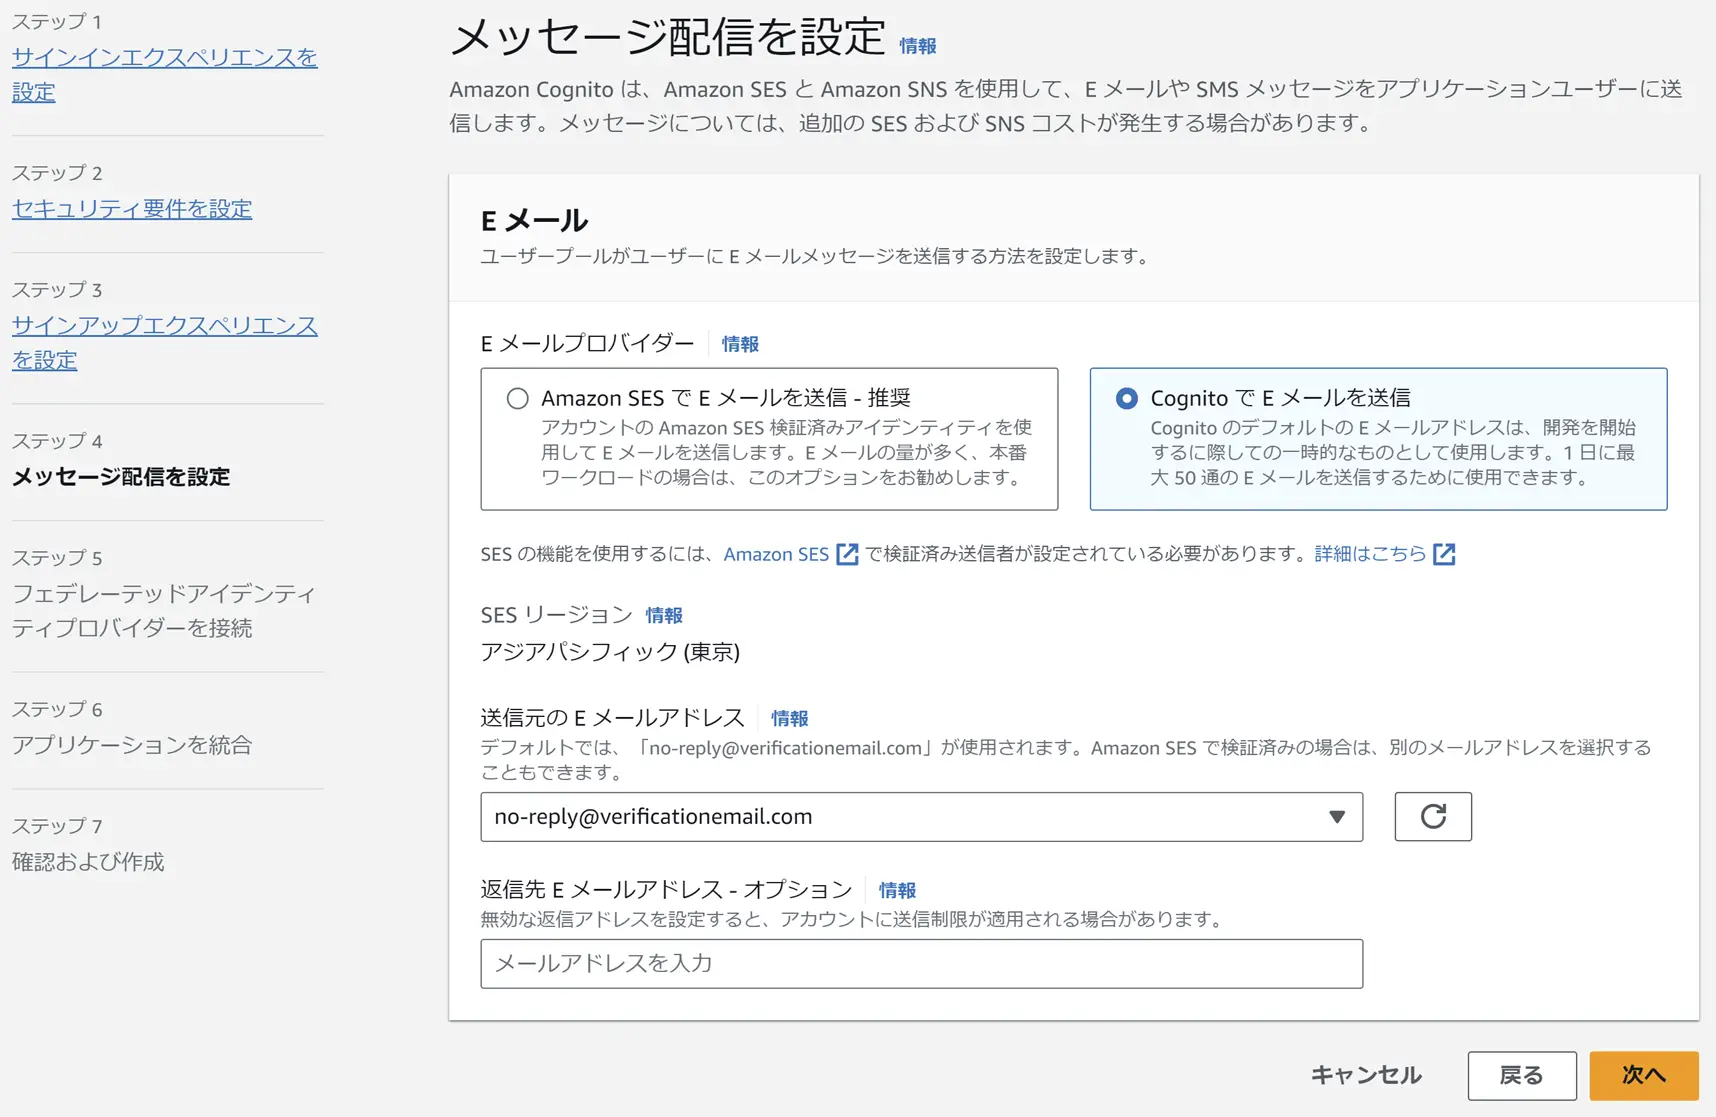Click the キャンセル button
1716x1117 pixels.
(x=1366, y=1075)
